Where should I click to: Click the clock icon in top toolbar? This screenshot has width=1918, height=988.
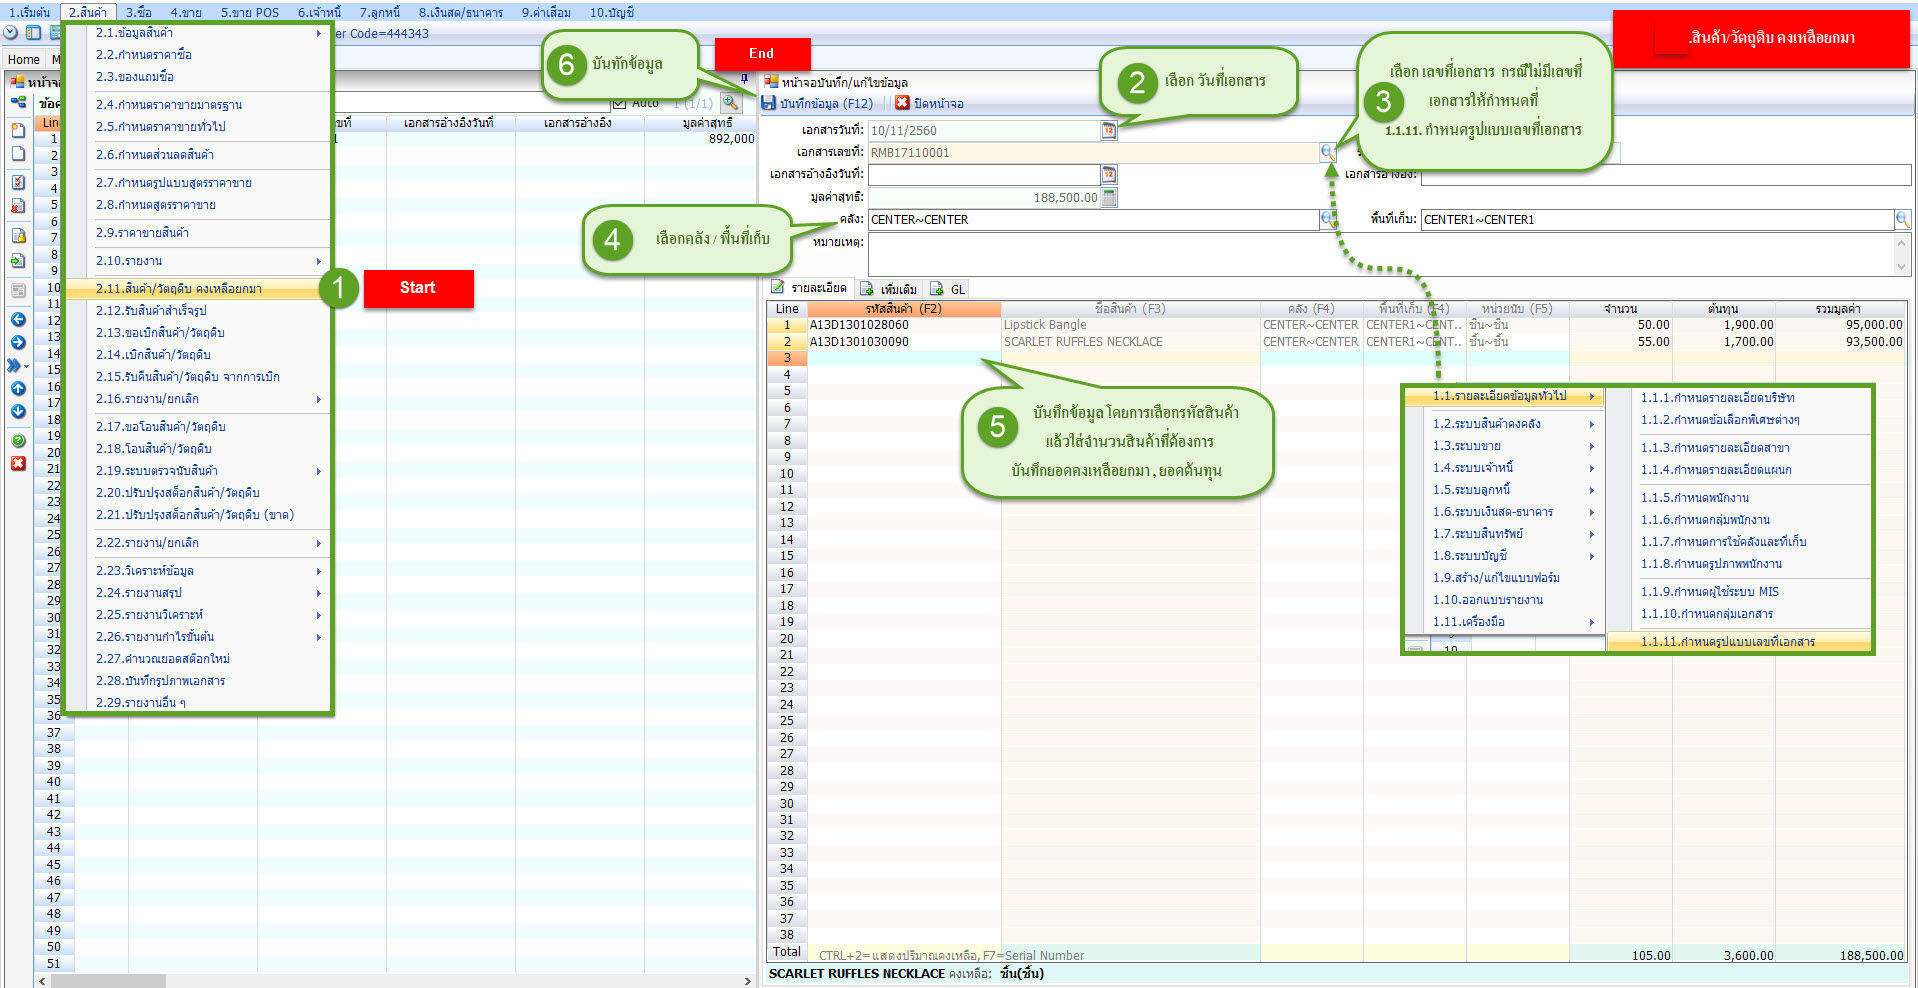click(x=11, y=33)
